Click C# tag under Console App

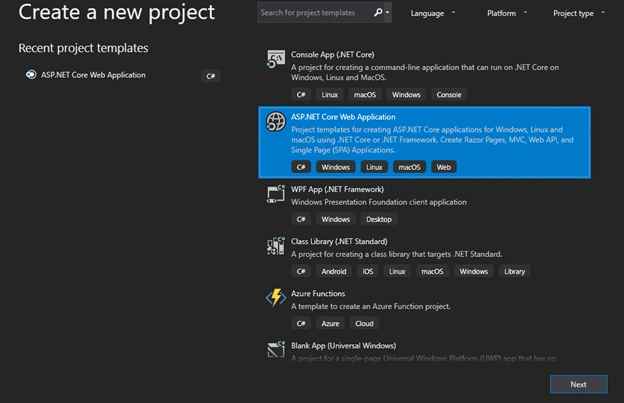[x=301, y=95]
